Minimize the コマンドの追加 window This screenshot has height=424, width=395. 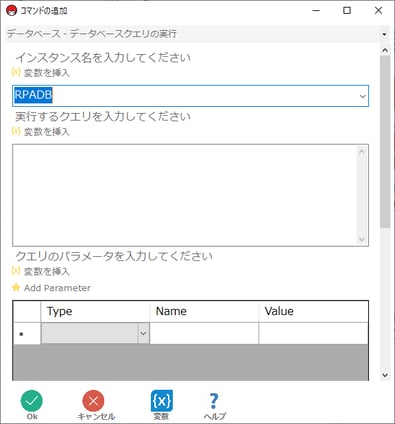click(316, 11)
